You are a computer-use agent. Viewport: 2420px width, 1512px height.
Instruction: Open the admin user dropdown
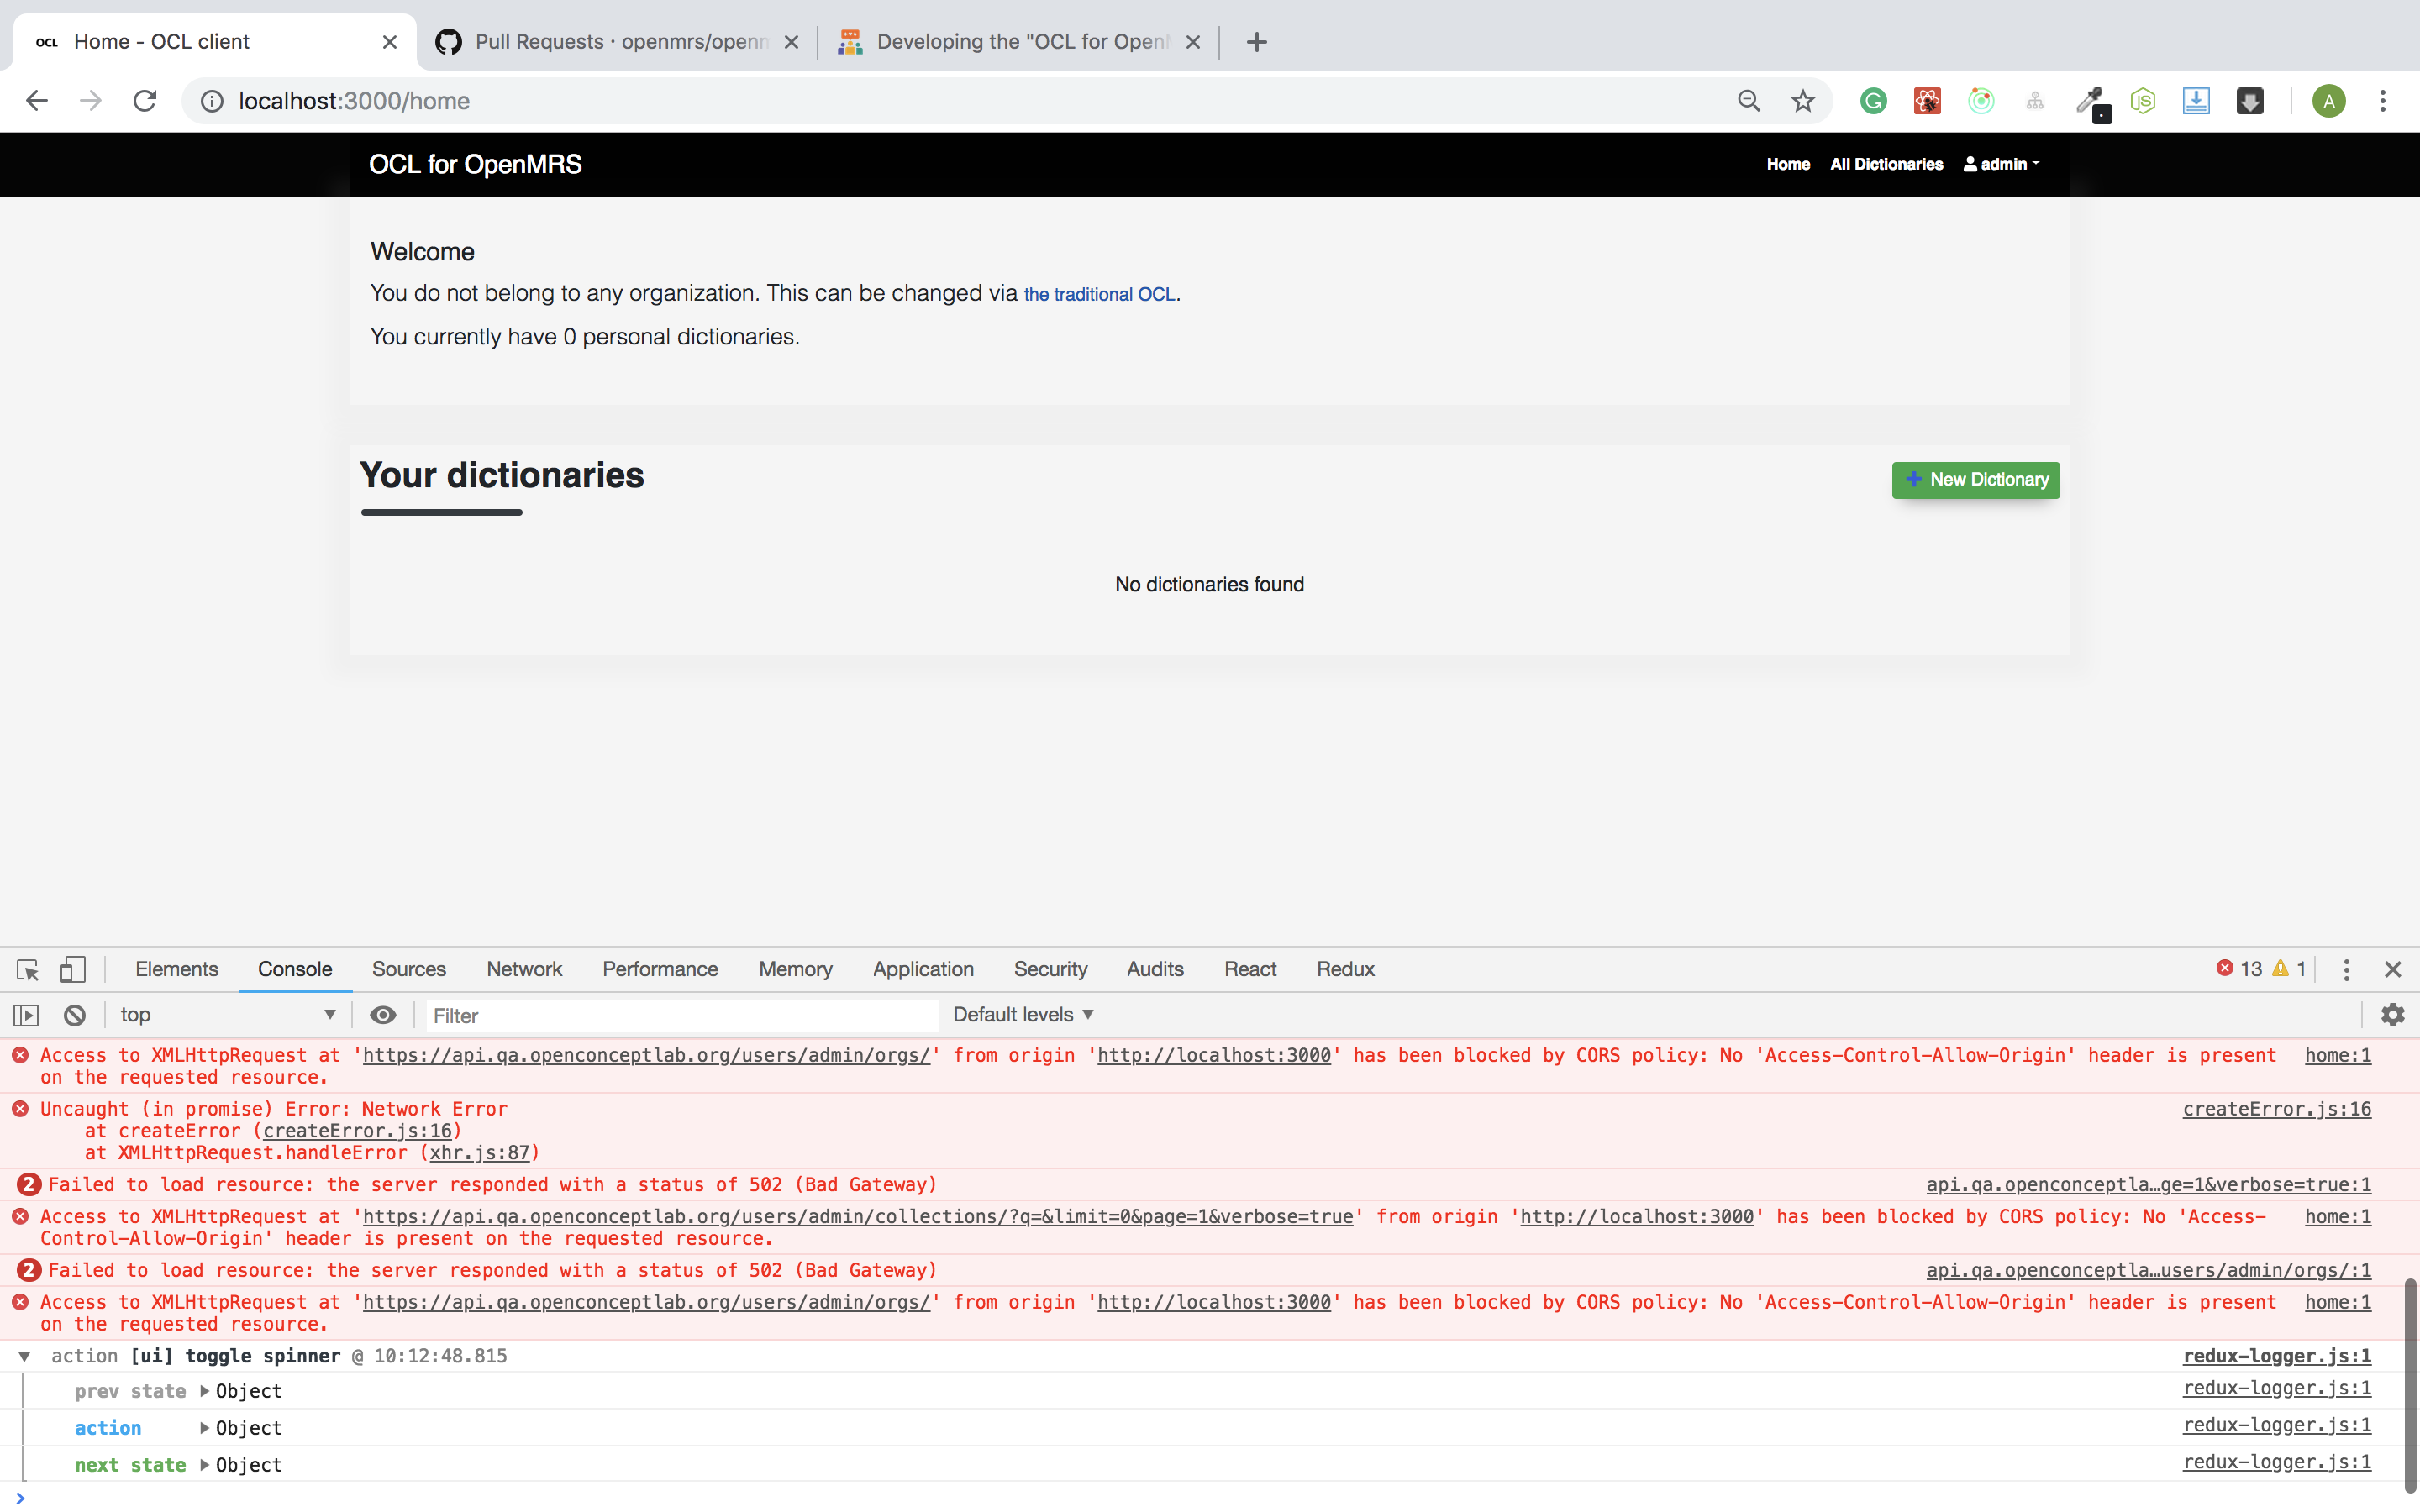pyautogui.click(x=2001, y=164)
